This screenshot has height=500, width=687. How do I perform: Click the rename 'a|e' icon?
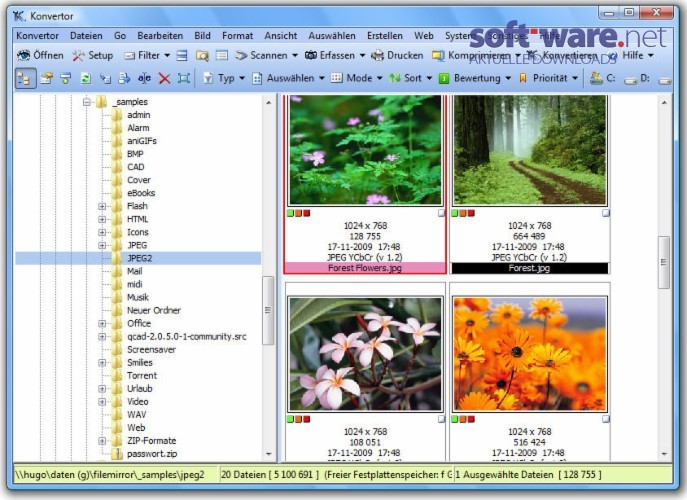(144, 78)
